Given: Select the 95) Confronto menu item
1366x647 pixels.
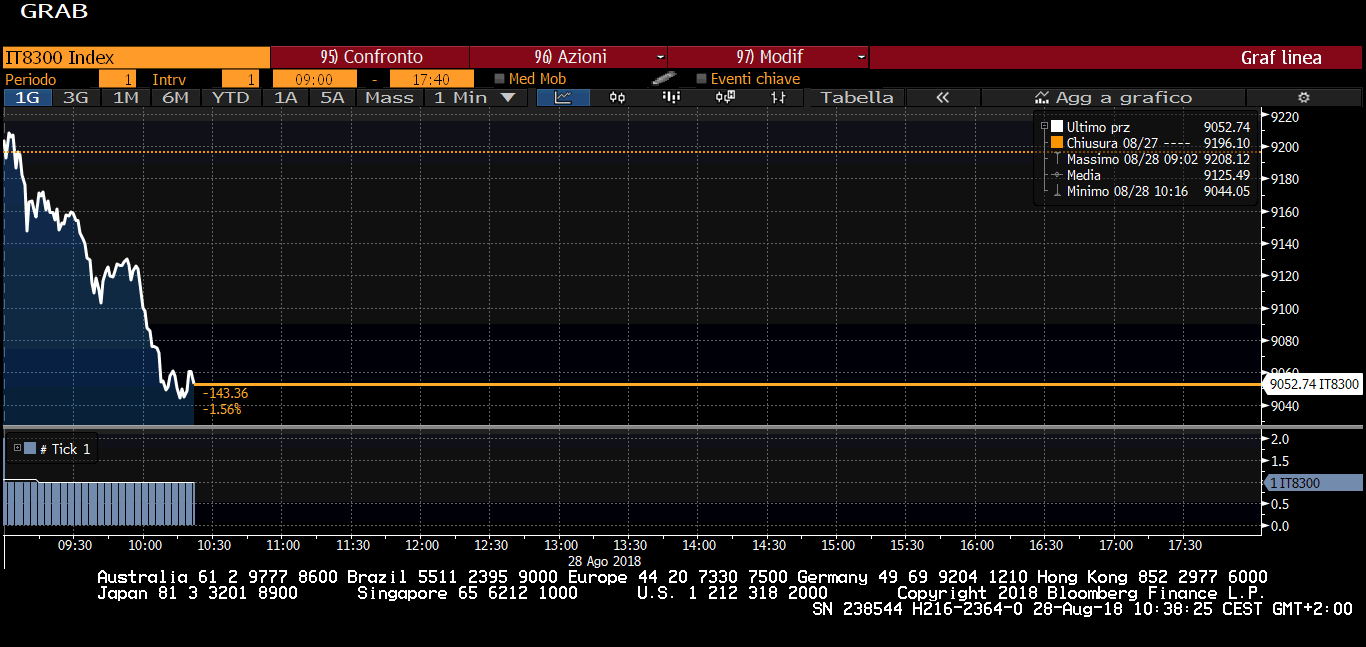Looking at the screenshot, I should 370,57.
